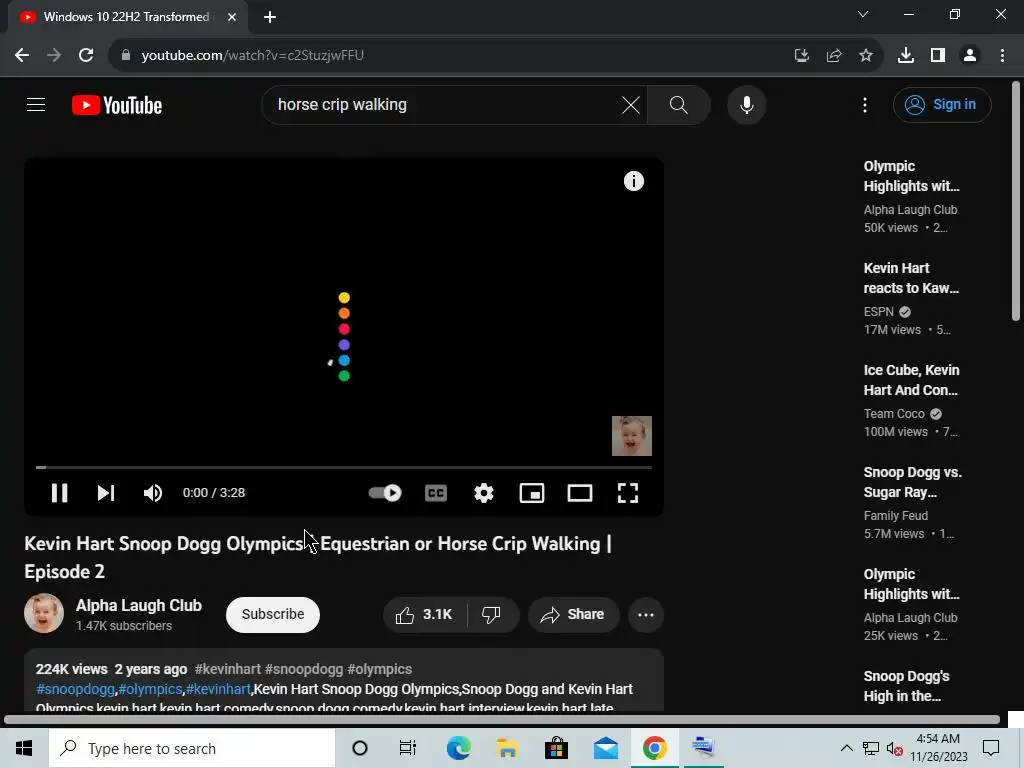Image resolution: width=1024 pixels, height=768 pixels.
Task: Open Ice Cube, Kevin Hart And Con... video
Action: [x=911, y=380]
